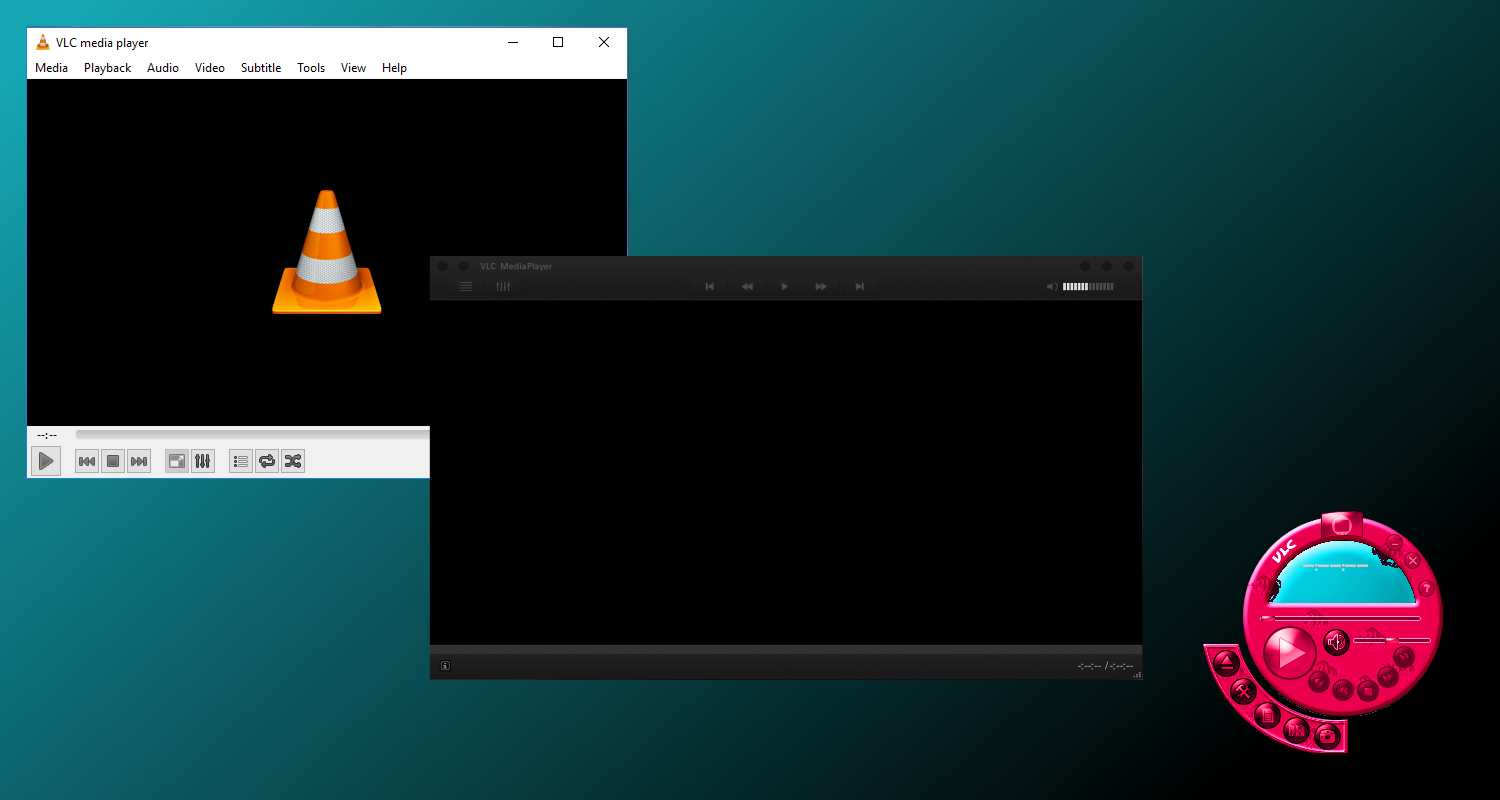The image size is (1500, 800).
Task: Open the Video menu
Action: click(210, 68)
